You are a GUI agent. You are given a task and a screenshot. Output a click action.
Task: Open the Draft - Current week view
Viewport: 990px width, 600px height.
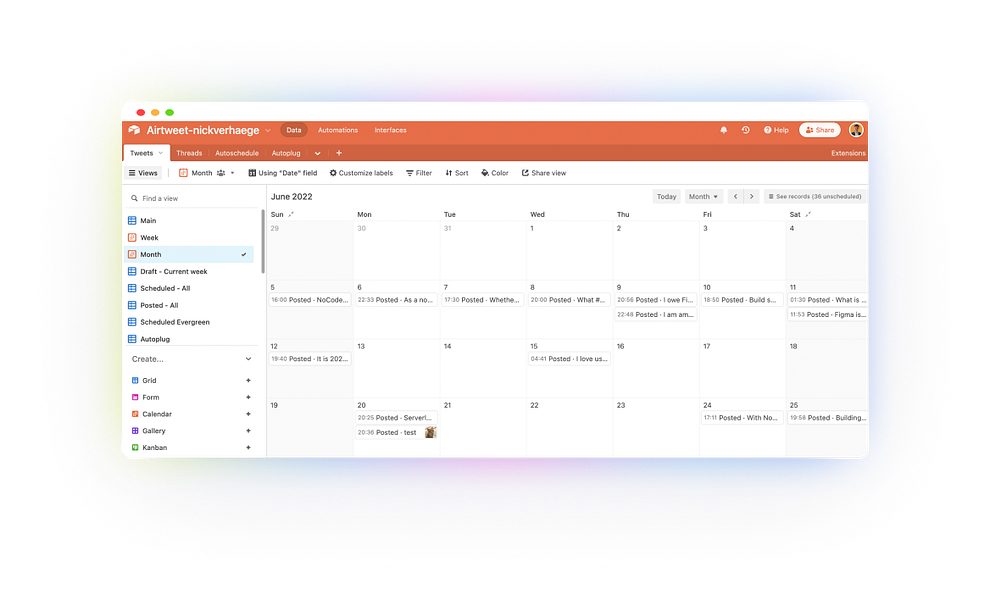click(x=190, y=272)
